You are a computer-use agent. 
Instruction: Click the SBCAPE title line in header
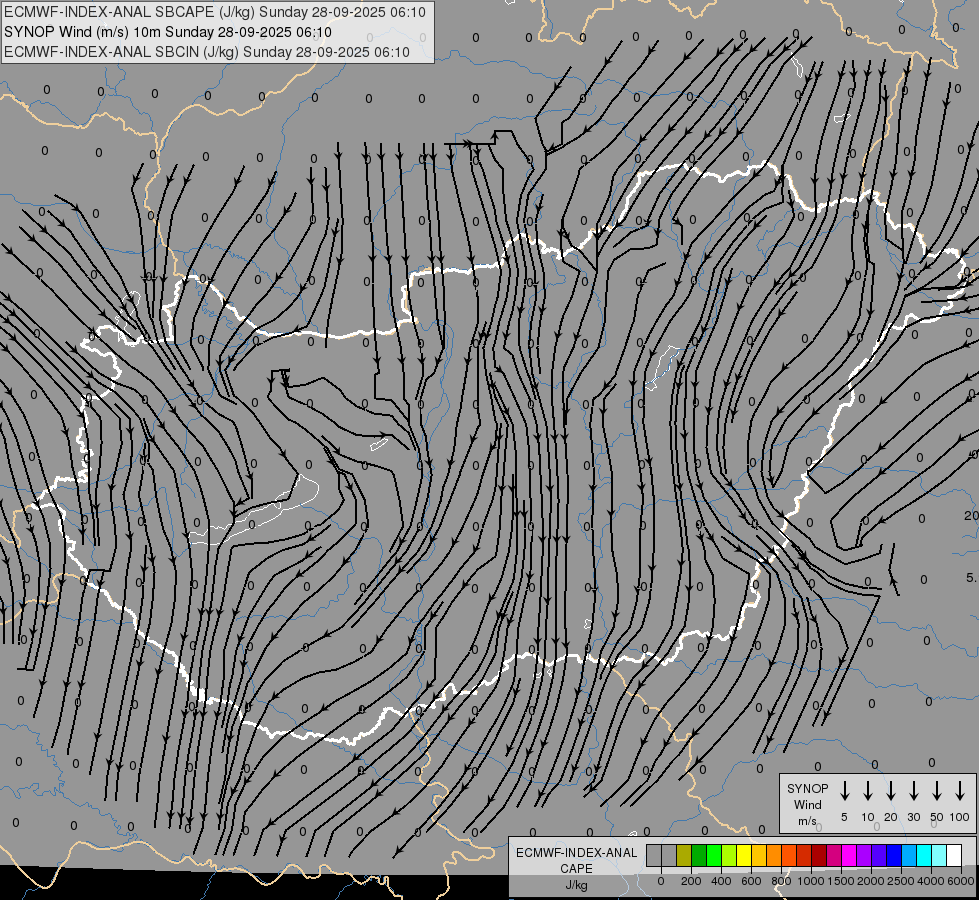[215, 12]
